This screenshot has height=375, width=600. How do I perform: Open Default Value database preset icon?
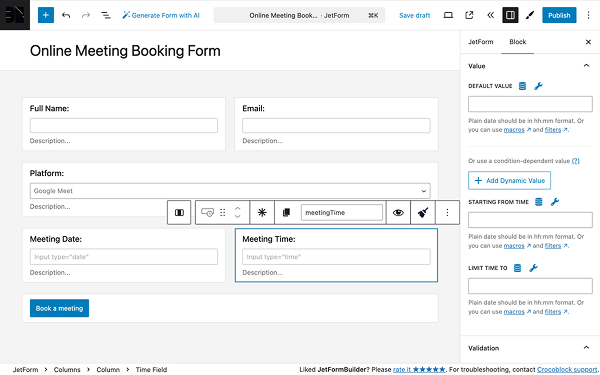tap(522, 86)
